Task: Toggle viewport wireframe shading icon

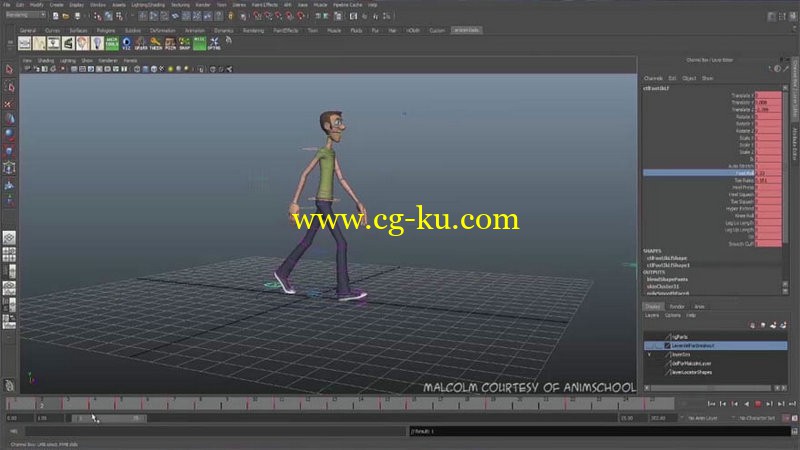Action: click(x=137, y=69)
